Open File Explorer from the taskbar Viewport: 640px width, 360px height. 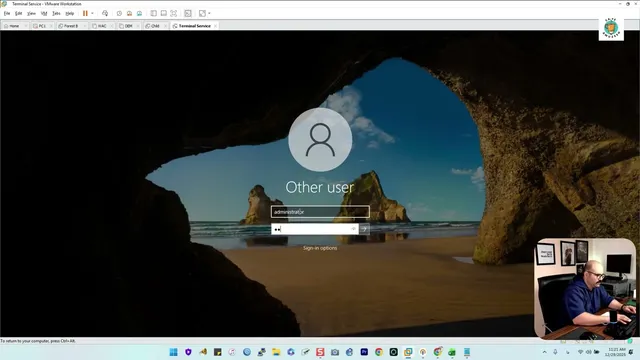276,352
